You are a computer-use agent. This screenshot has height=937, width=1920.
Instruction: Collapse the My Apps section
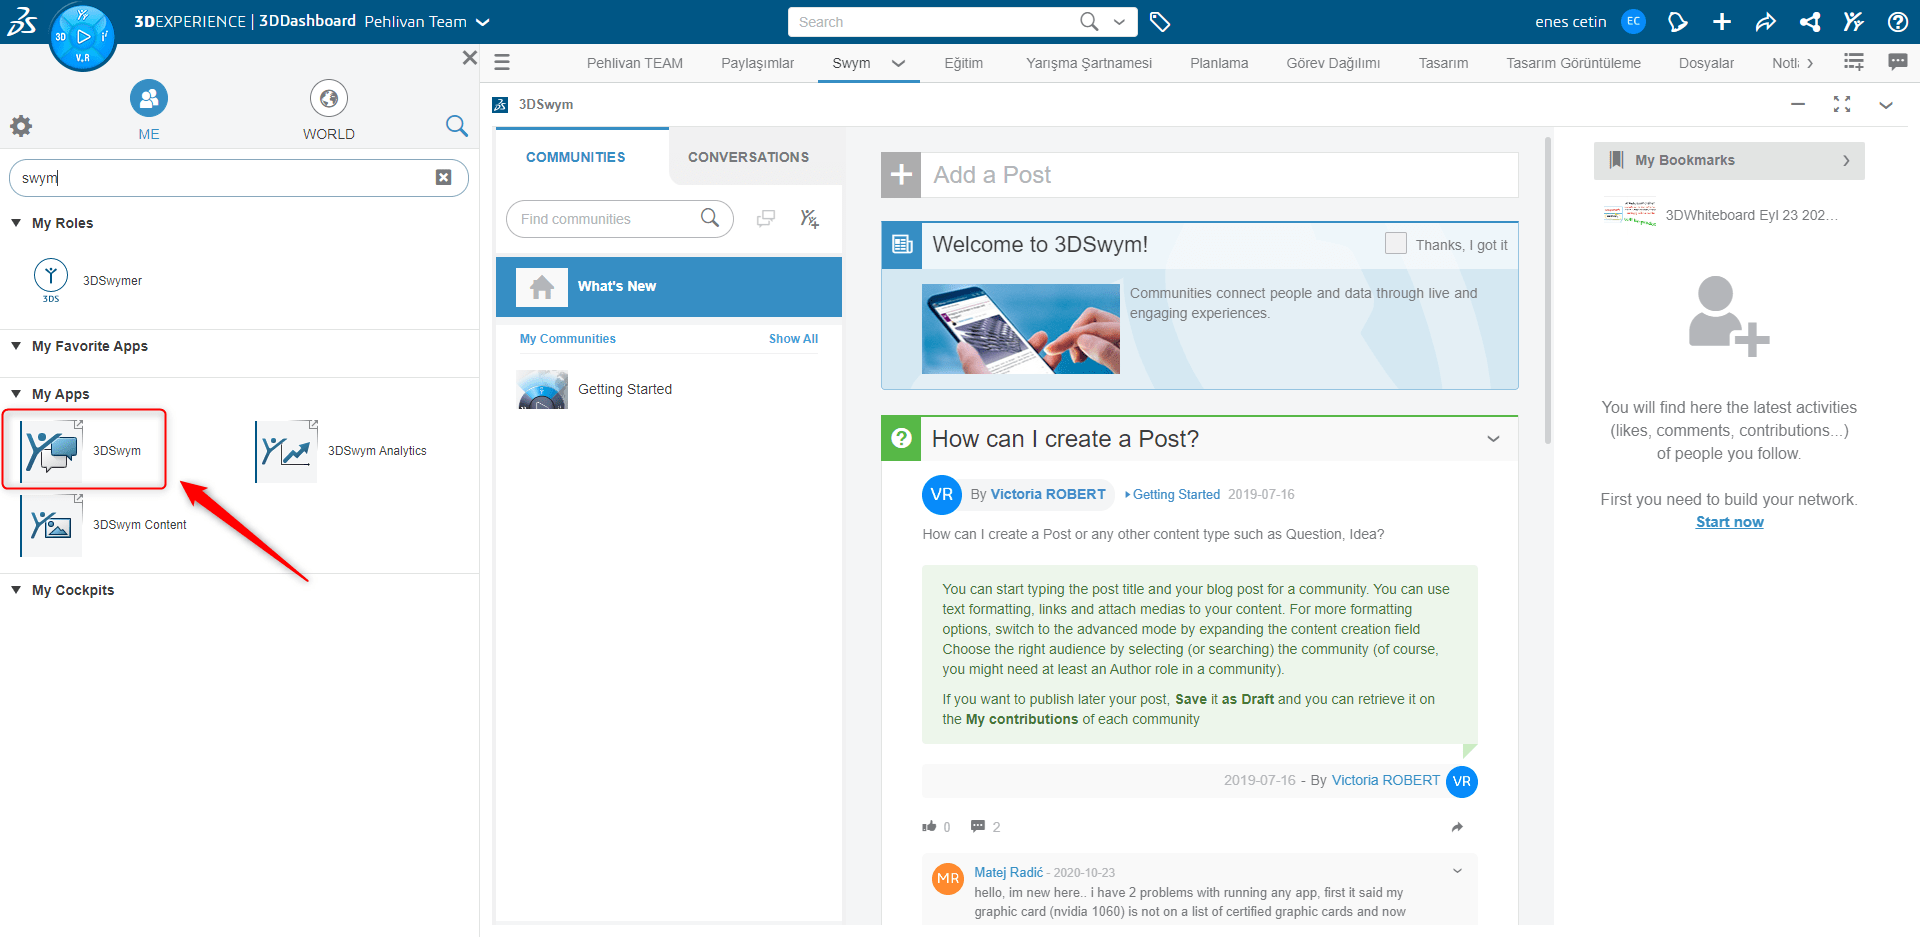(x=16, y=394)
